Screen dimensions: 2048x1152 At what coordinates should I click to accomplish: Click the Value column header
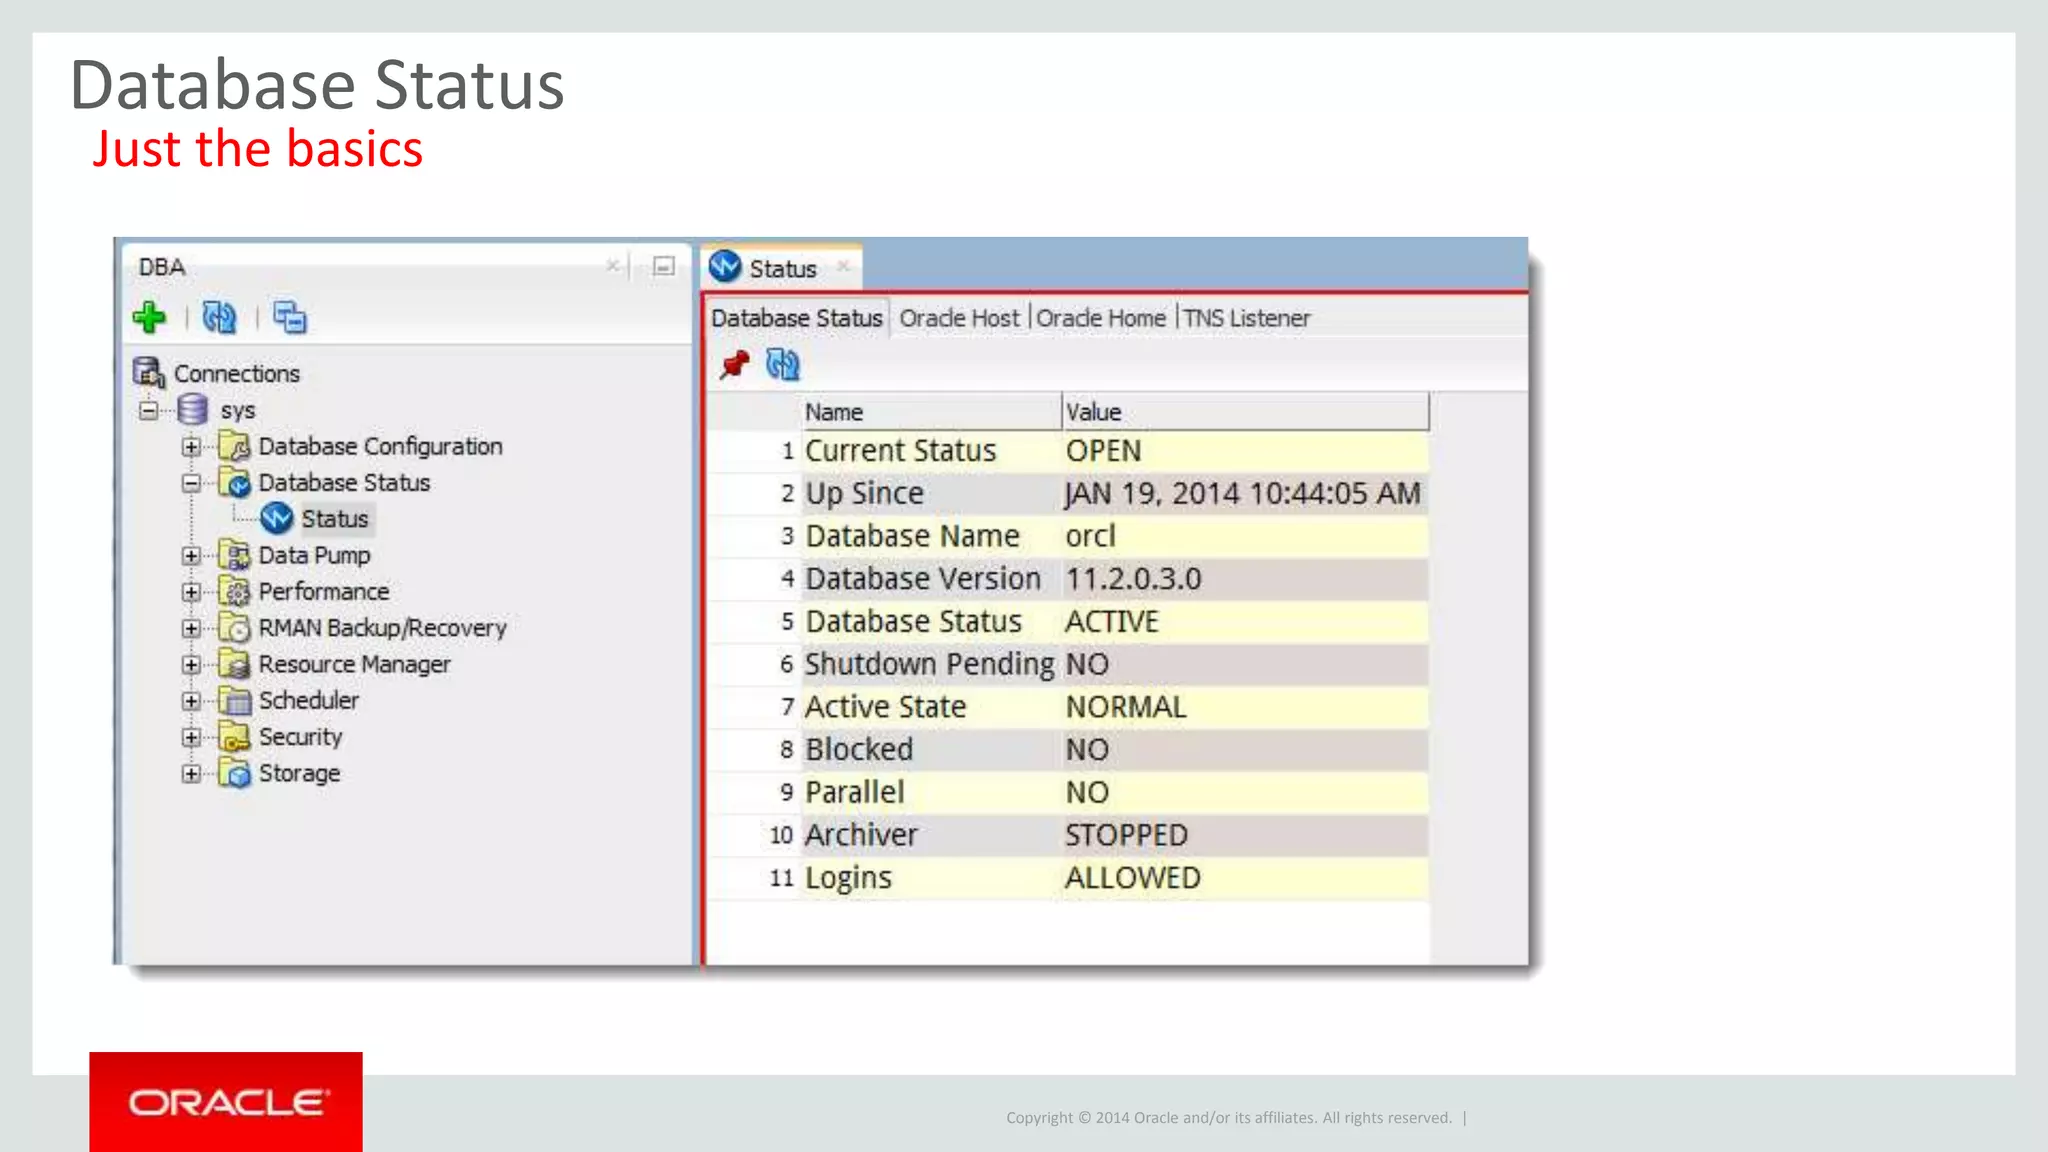click(1246, 412)
